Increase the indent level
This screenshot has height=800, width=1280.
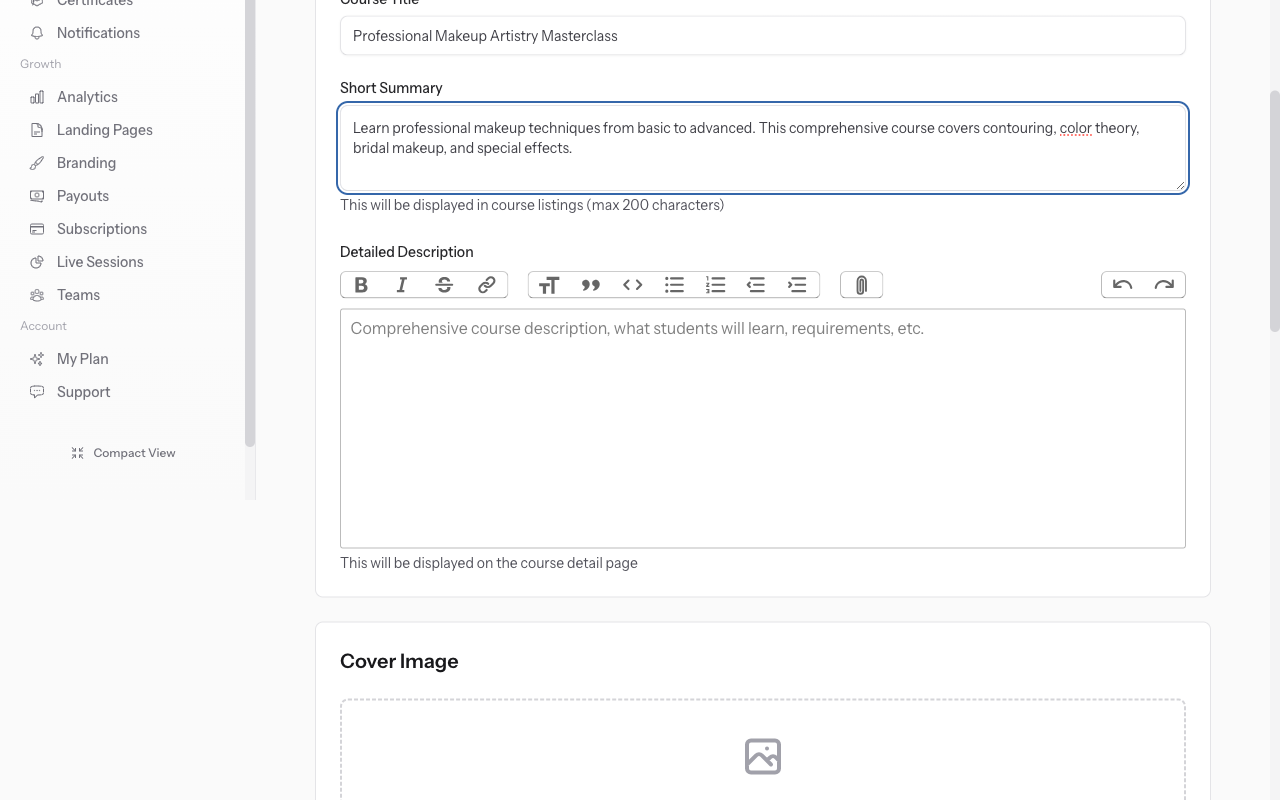point(797,285)
